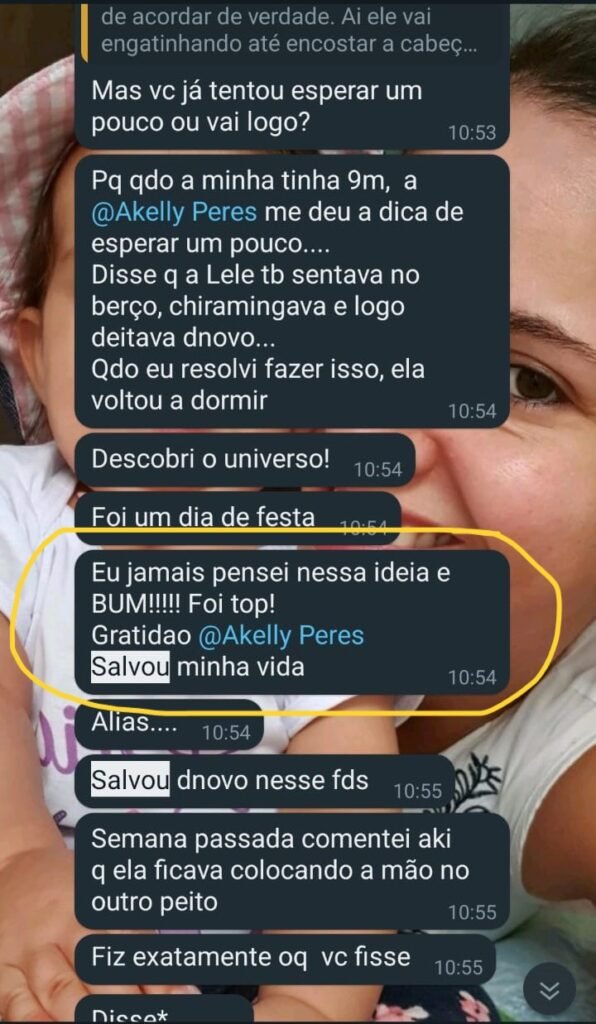
Task: Tap the yellow reply bar of quoted message
Action: click(x=84, y=29)
